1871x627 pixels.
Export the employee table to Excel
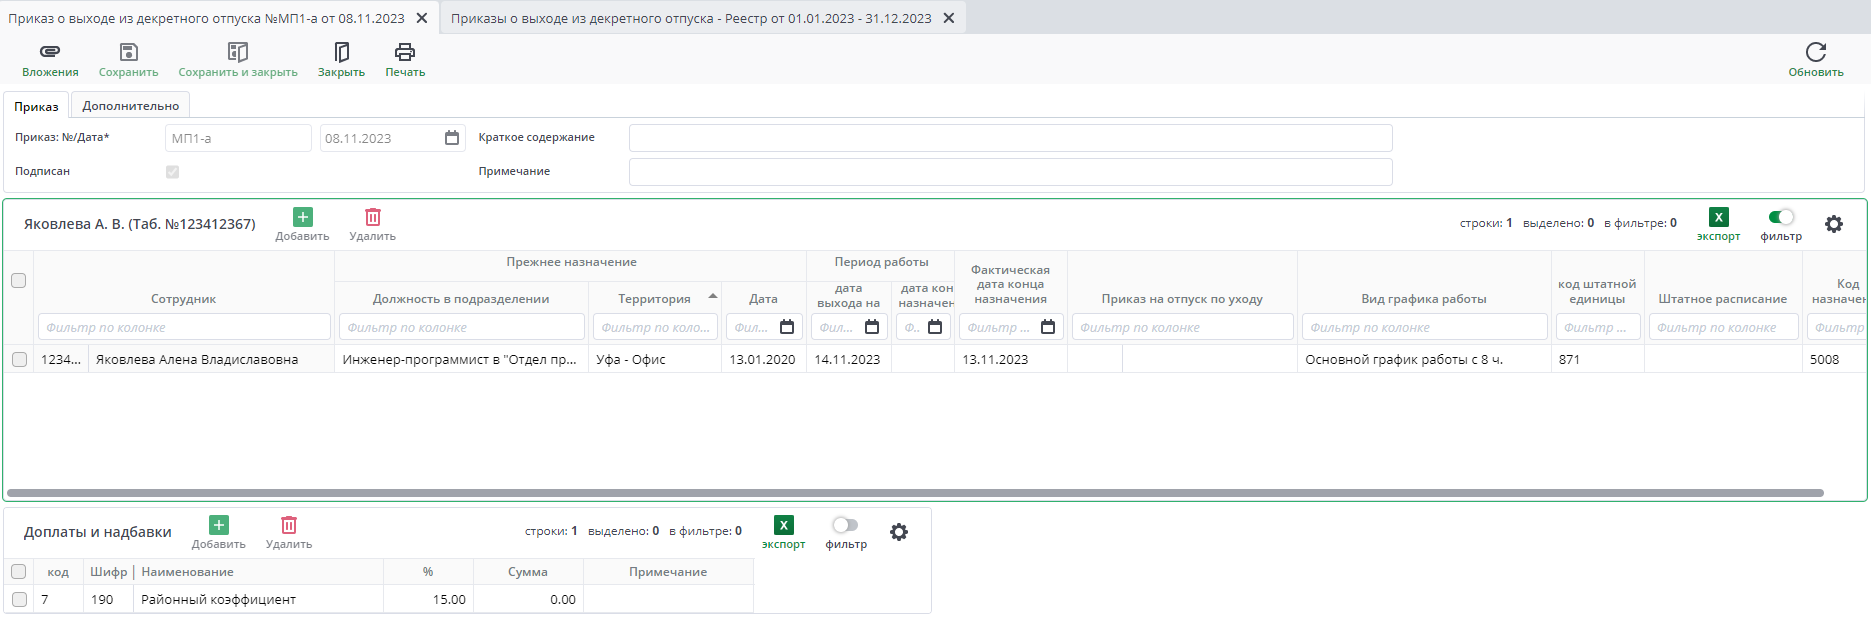tap(1718, 217)
